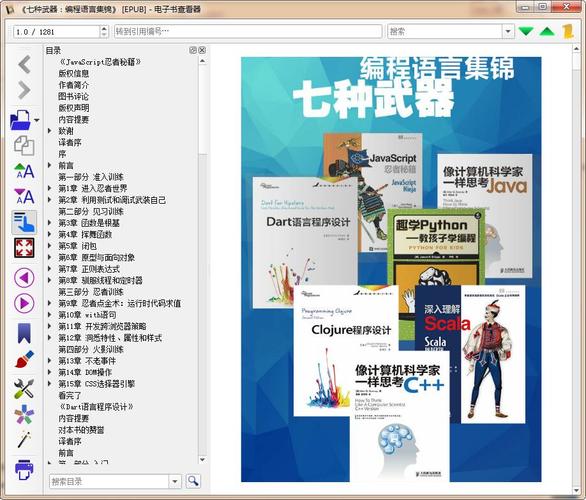This screenshot has height=500, width=586.
Task: Click the page position field showing 1.0 / 1281
Action: click(57, 32)
